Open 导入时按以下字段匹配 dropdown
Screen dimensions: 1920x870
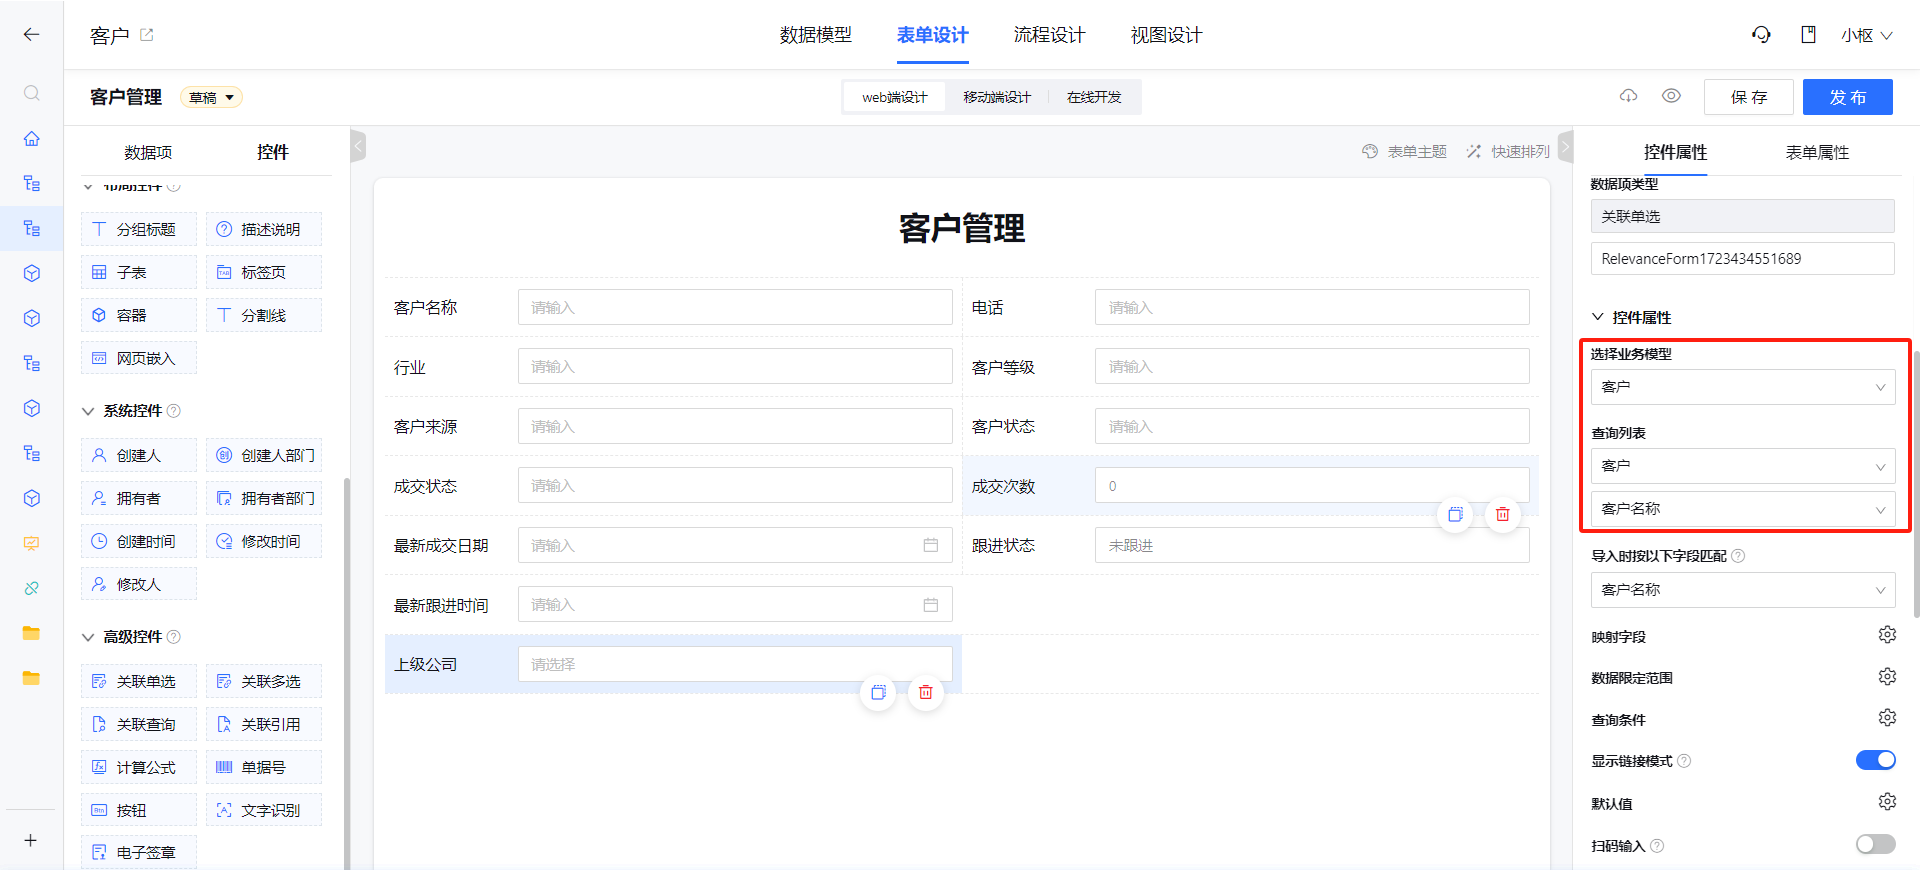1742,590
